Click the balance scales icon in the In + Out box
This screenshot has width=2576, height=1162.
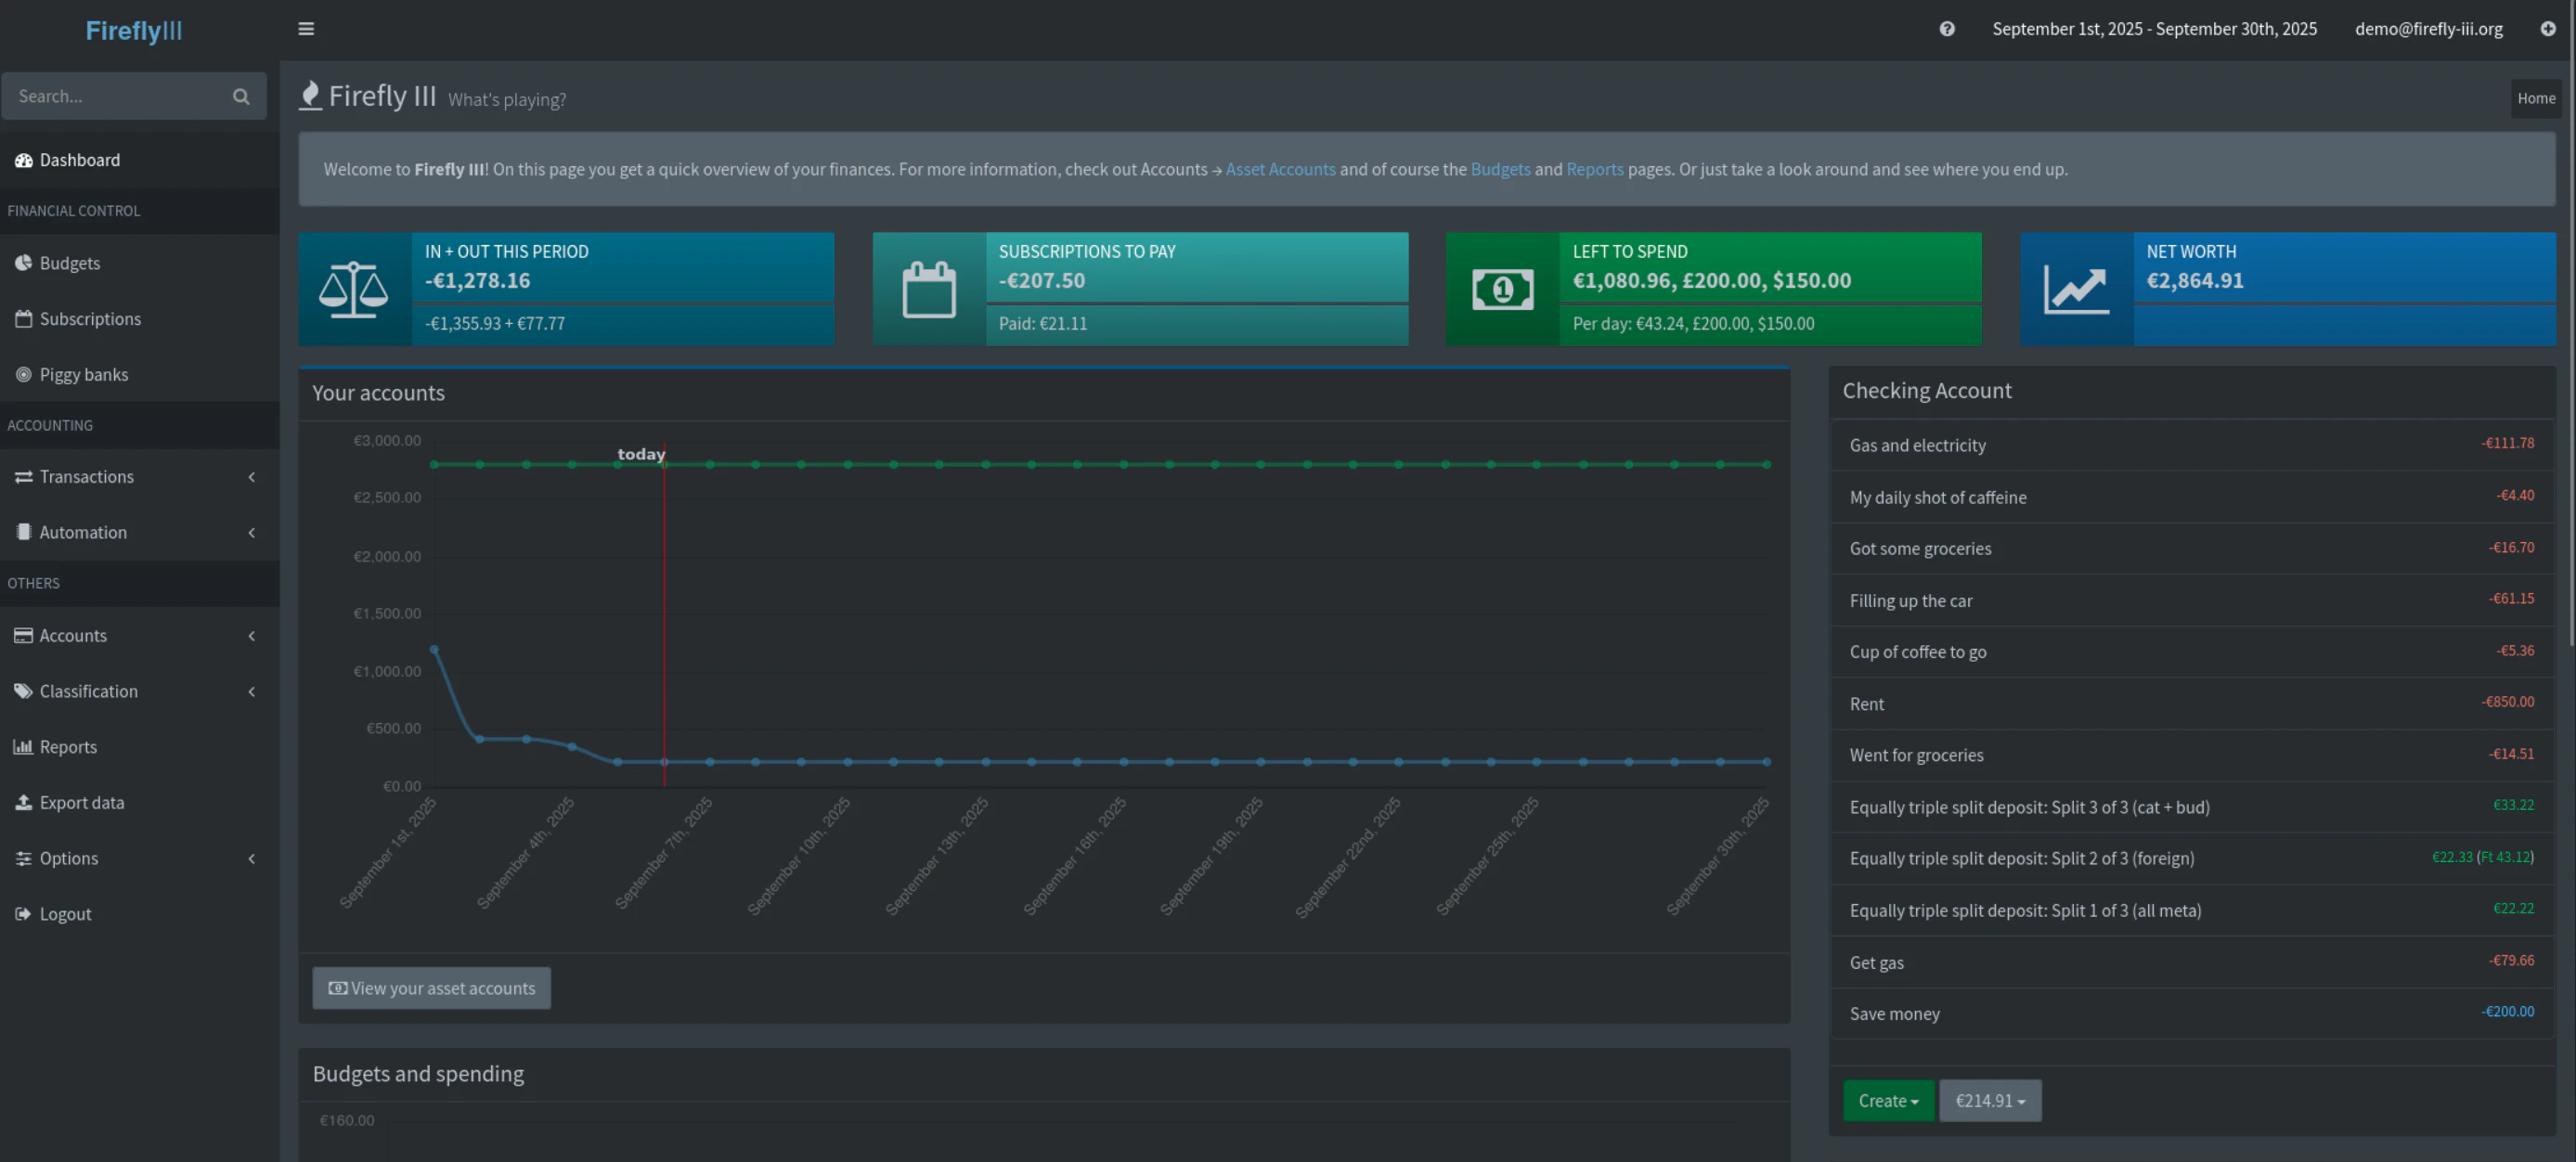click(x=354, y=290)
